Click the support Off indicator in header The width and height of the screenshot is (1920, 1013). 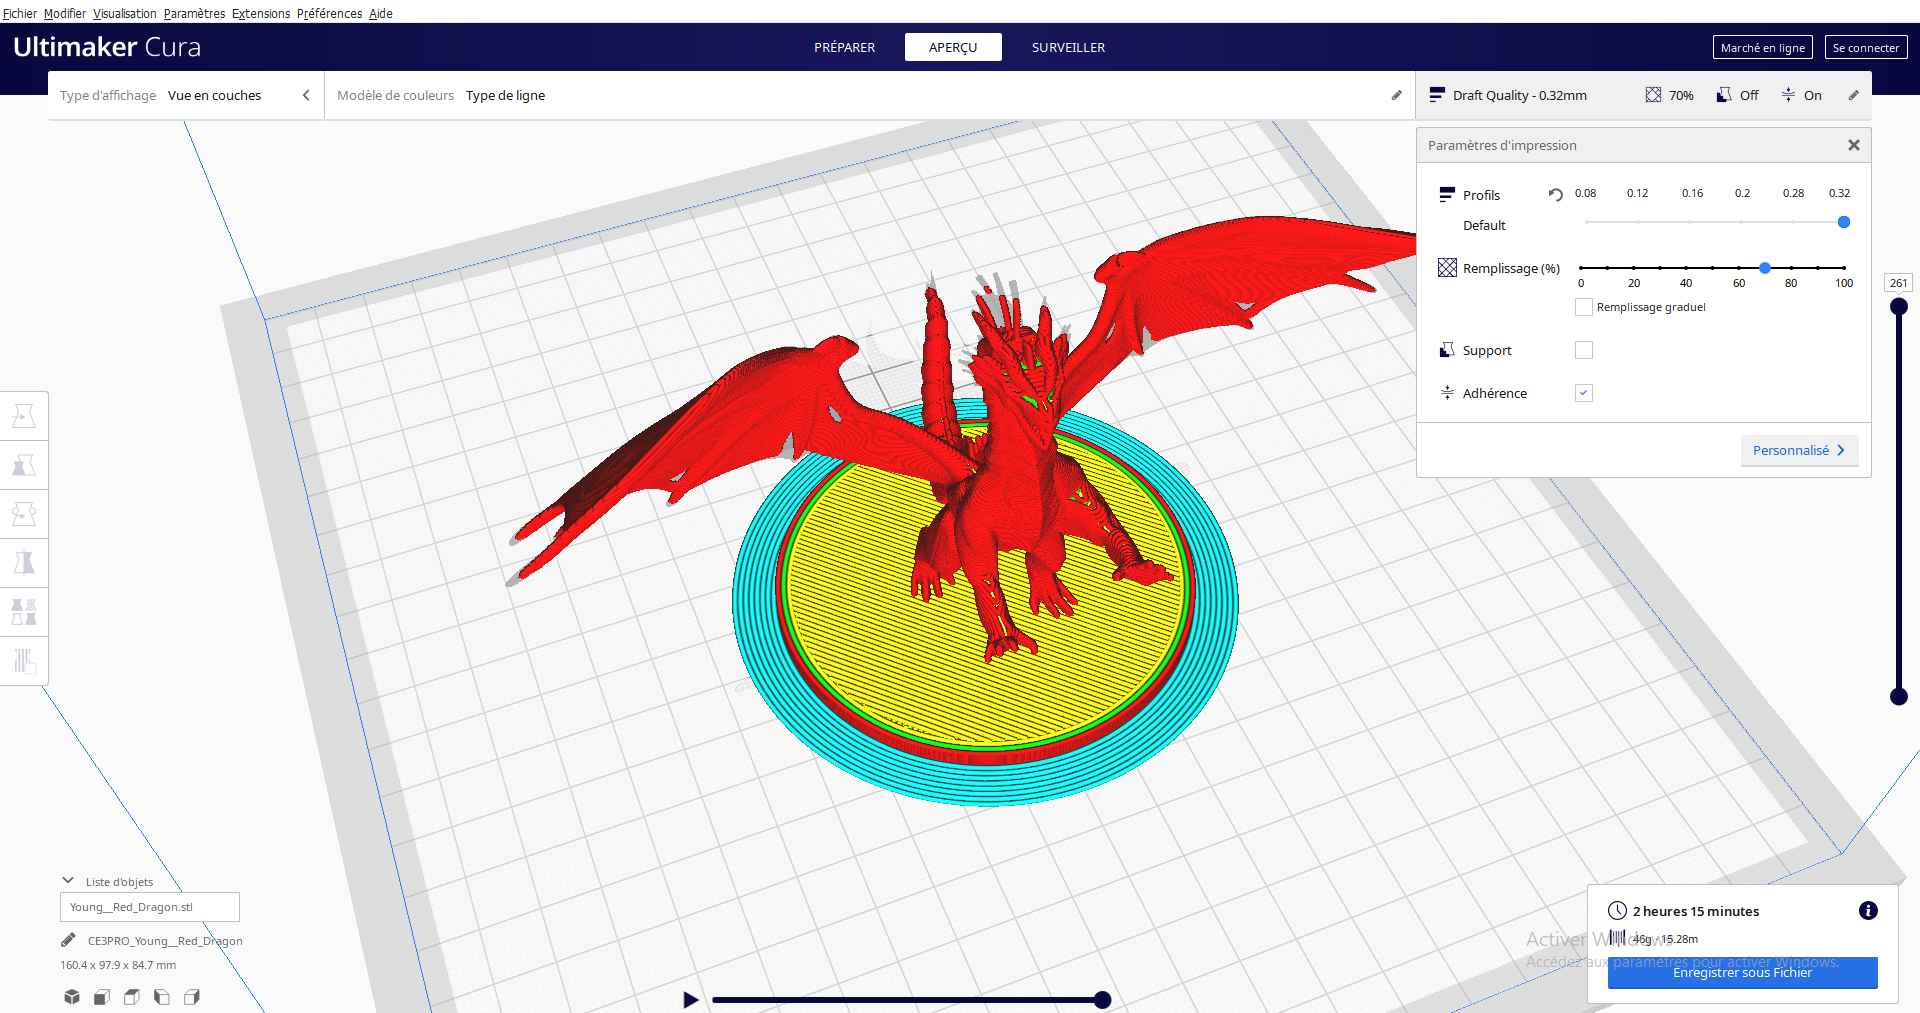coord(1738,95)
